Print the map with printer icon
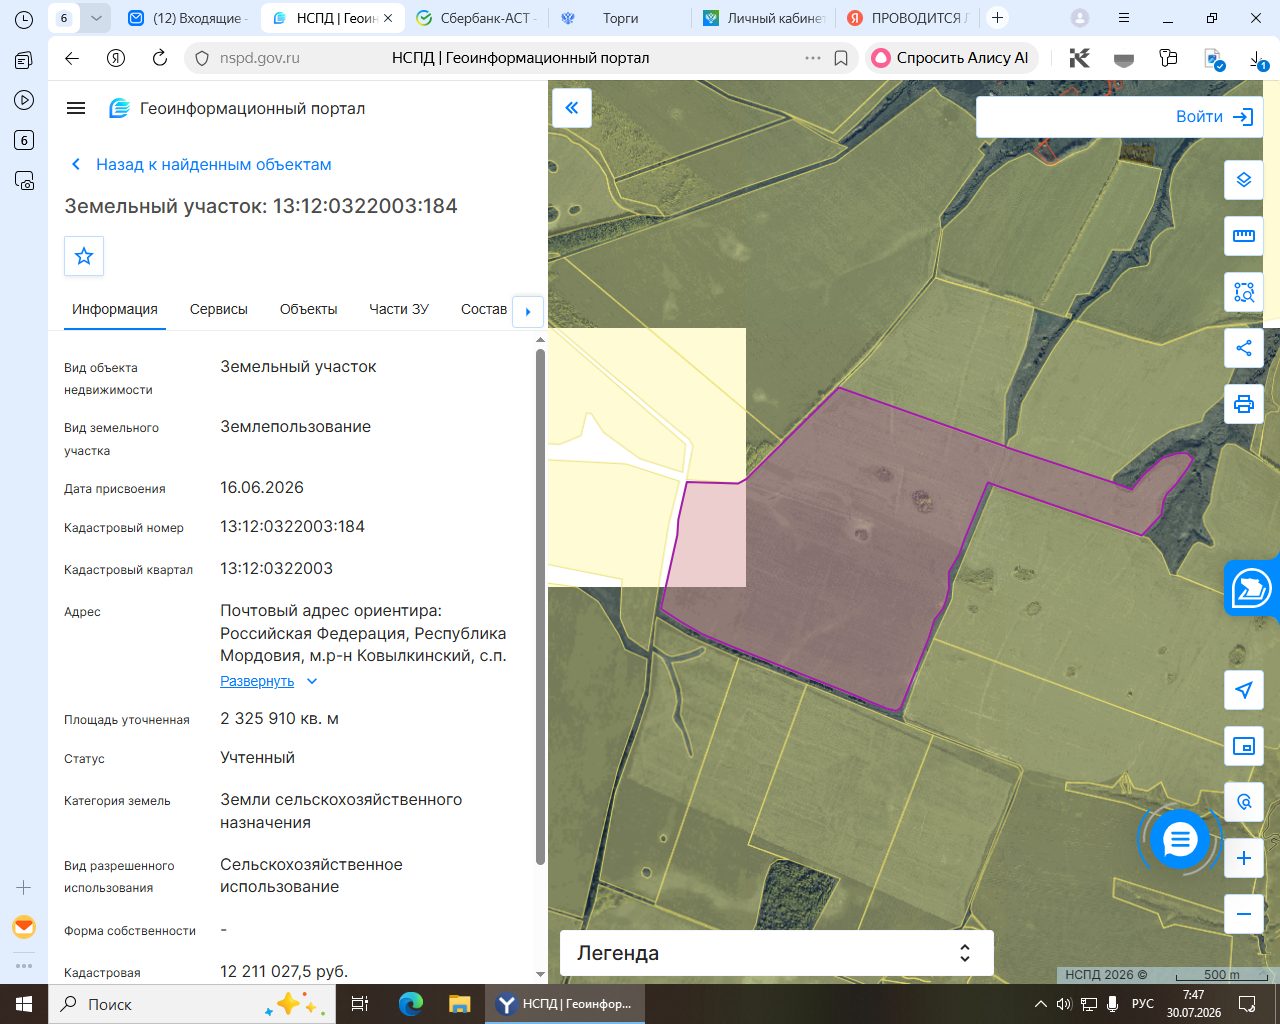This screenshot has height=1024, width=1280. point(1244,404)
